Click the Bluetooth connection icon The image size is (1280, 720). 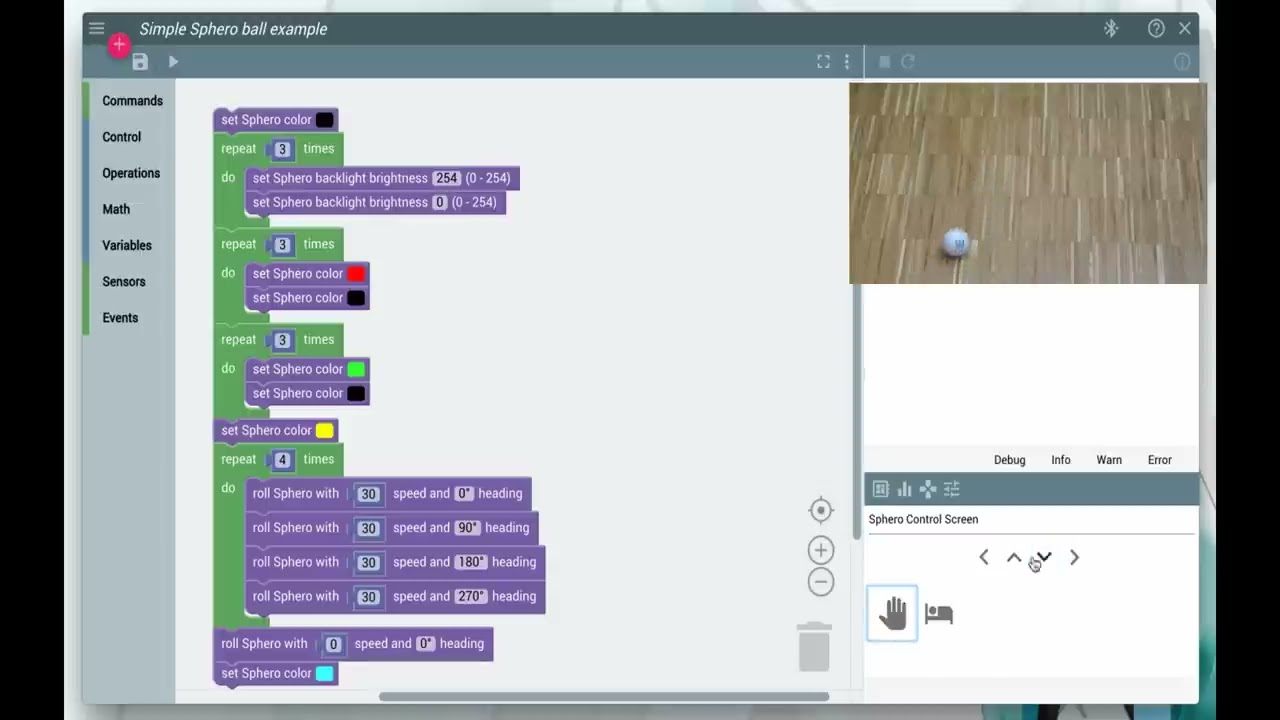pos(1111,29)
